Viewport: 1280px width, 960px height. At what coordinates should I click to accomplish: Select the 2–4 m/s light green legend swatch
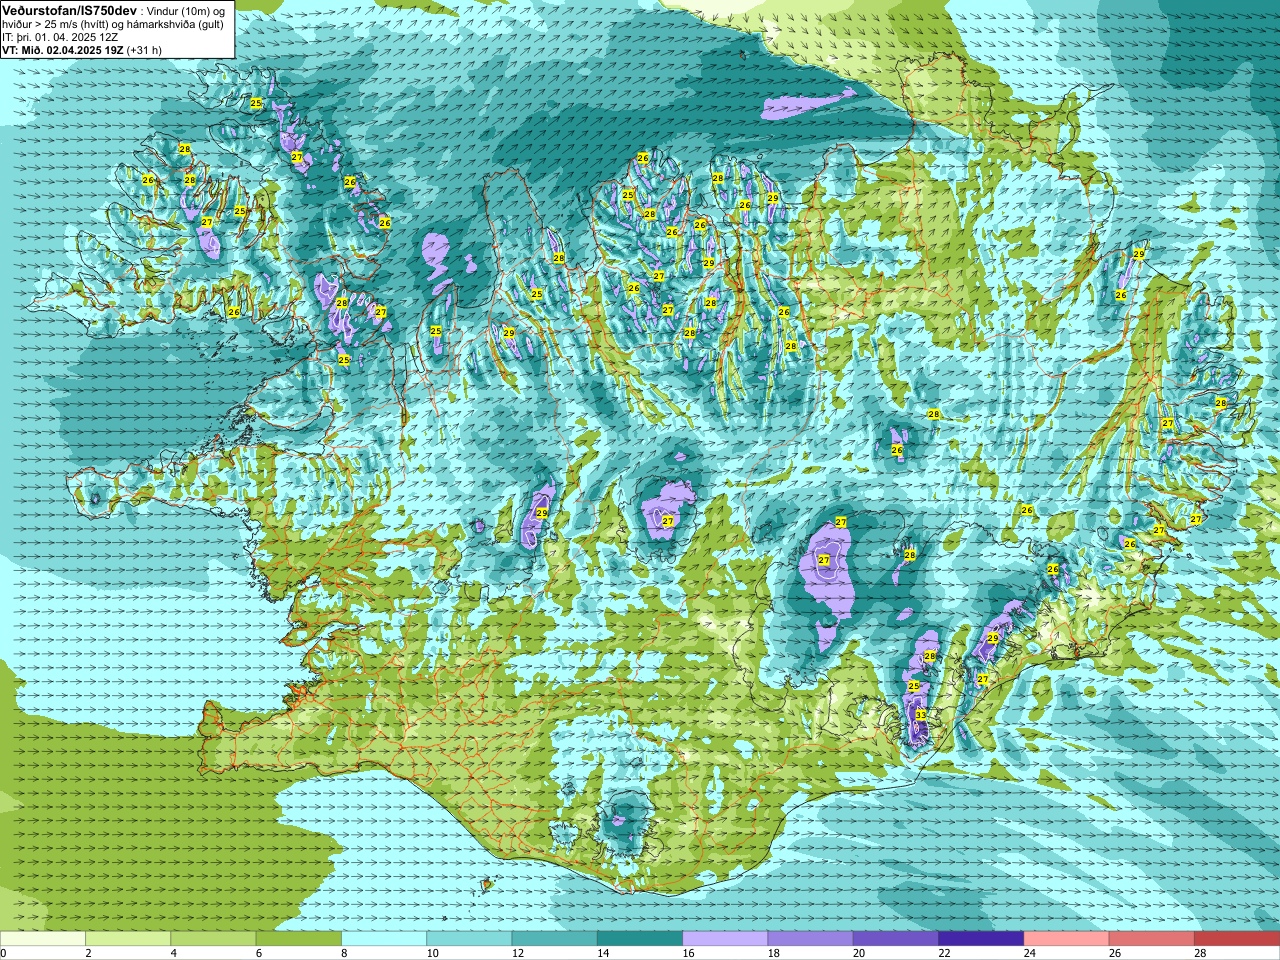(x=128, y=939)
